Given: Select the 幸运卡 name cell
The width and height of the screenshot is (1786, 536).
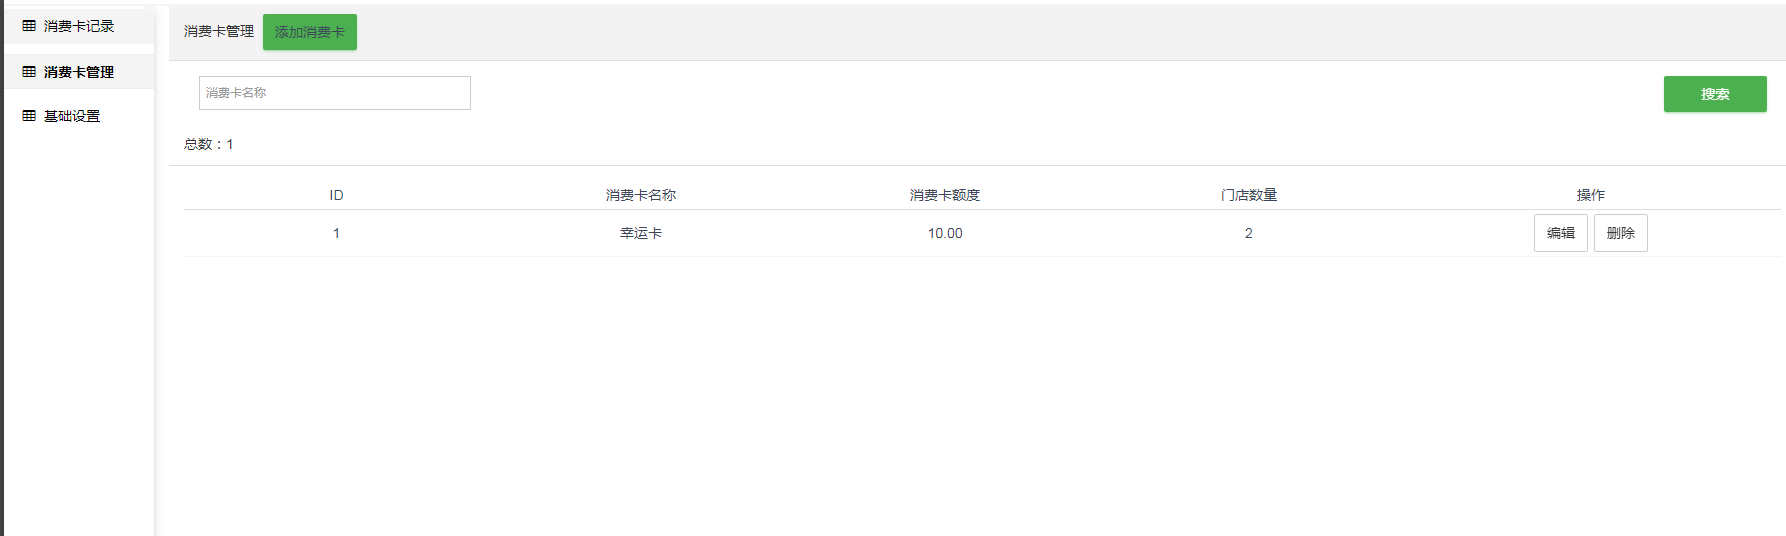Looking at the screenshot, I should [641, 233].
